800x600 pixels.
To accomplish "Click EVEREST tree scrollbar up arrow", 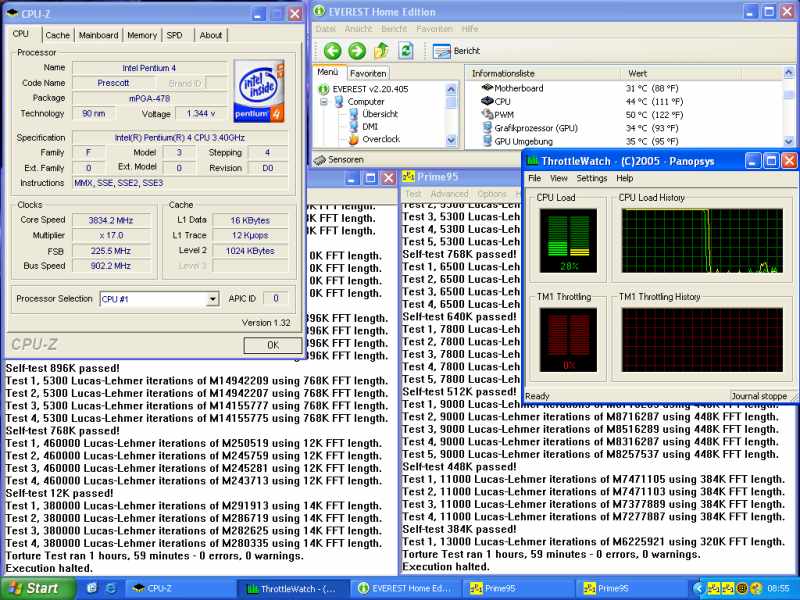I will coord(451,89).
